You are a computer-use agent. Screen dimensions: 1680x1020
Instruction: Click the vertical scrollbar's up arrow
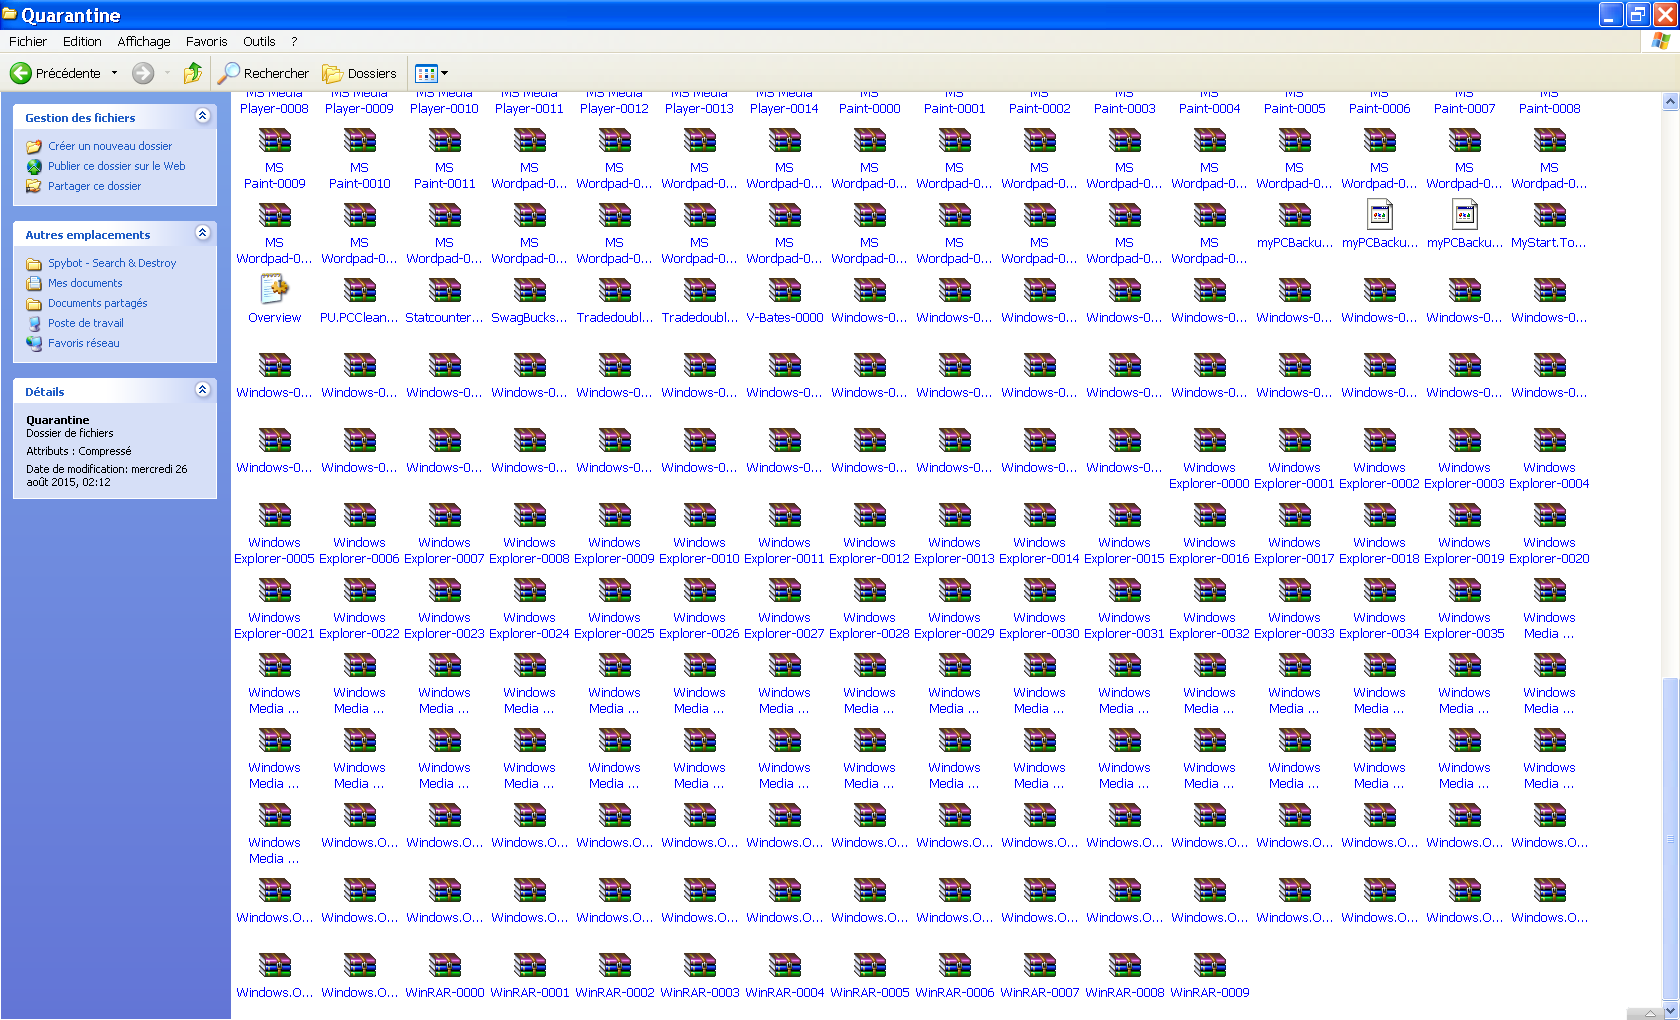pyautogui.click(x=1670, y=101)
